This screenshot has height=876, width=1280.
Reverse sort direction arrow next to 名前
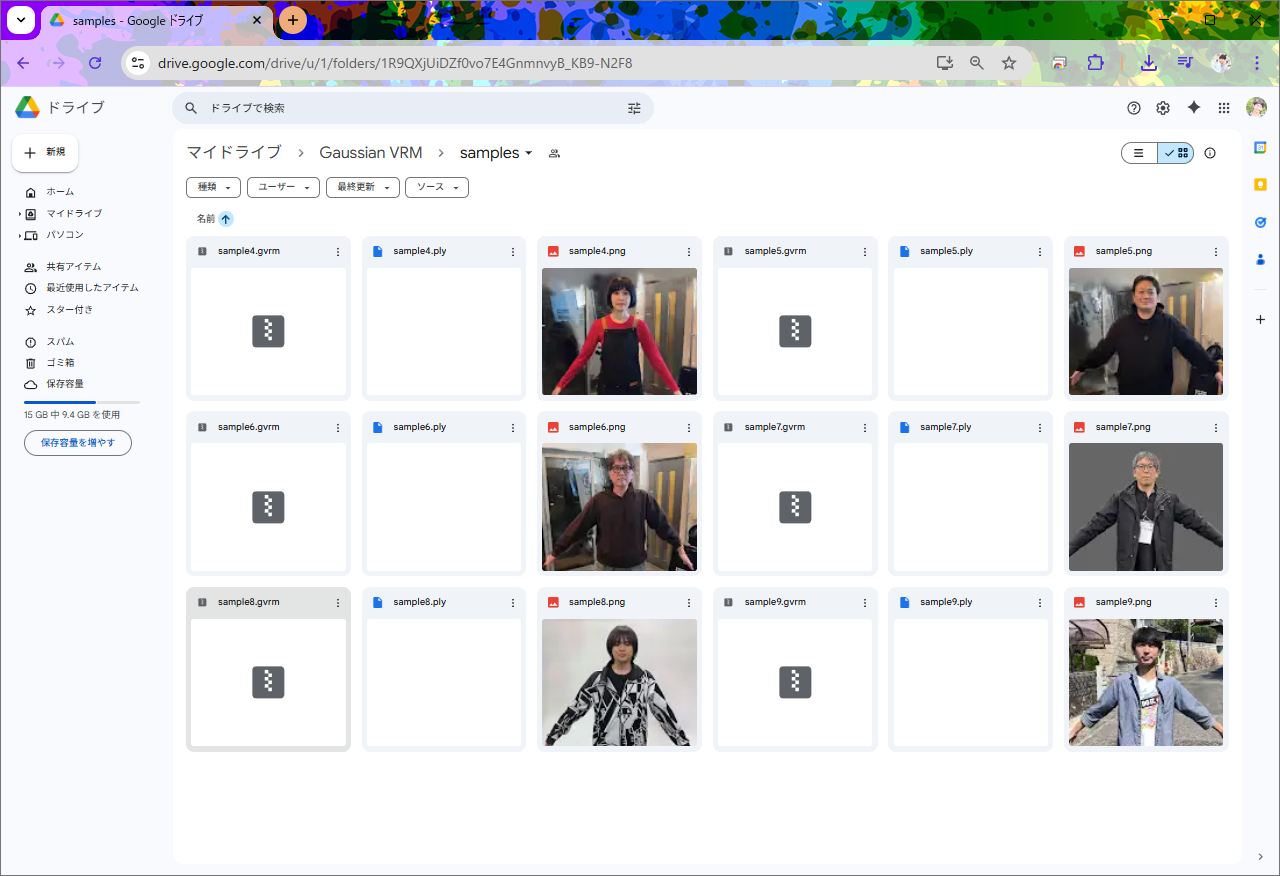[x=226, y=219]
